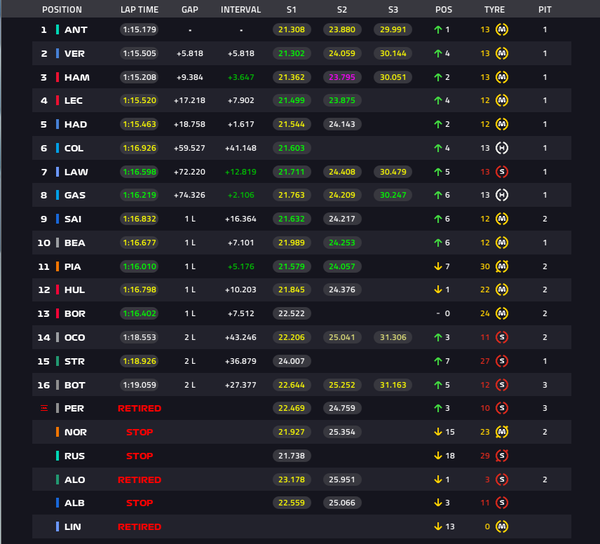Click the medium tyre icon in BEA's row
Viewport: 600px width, 544px height.
pos(502,243)
